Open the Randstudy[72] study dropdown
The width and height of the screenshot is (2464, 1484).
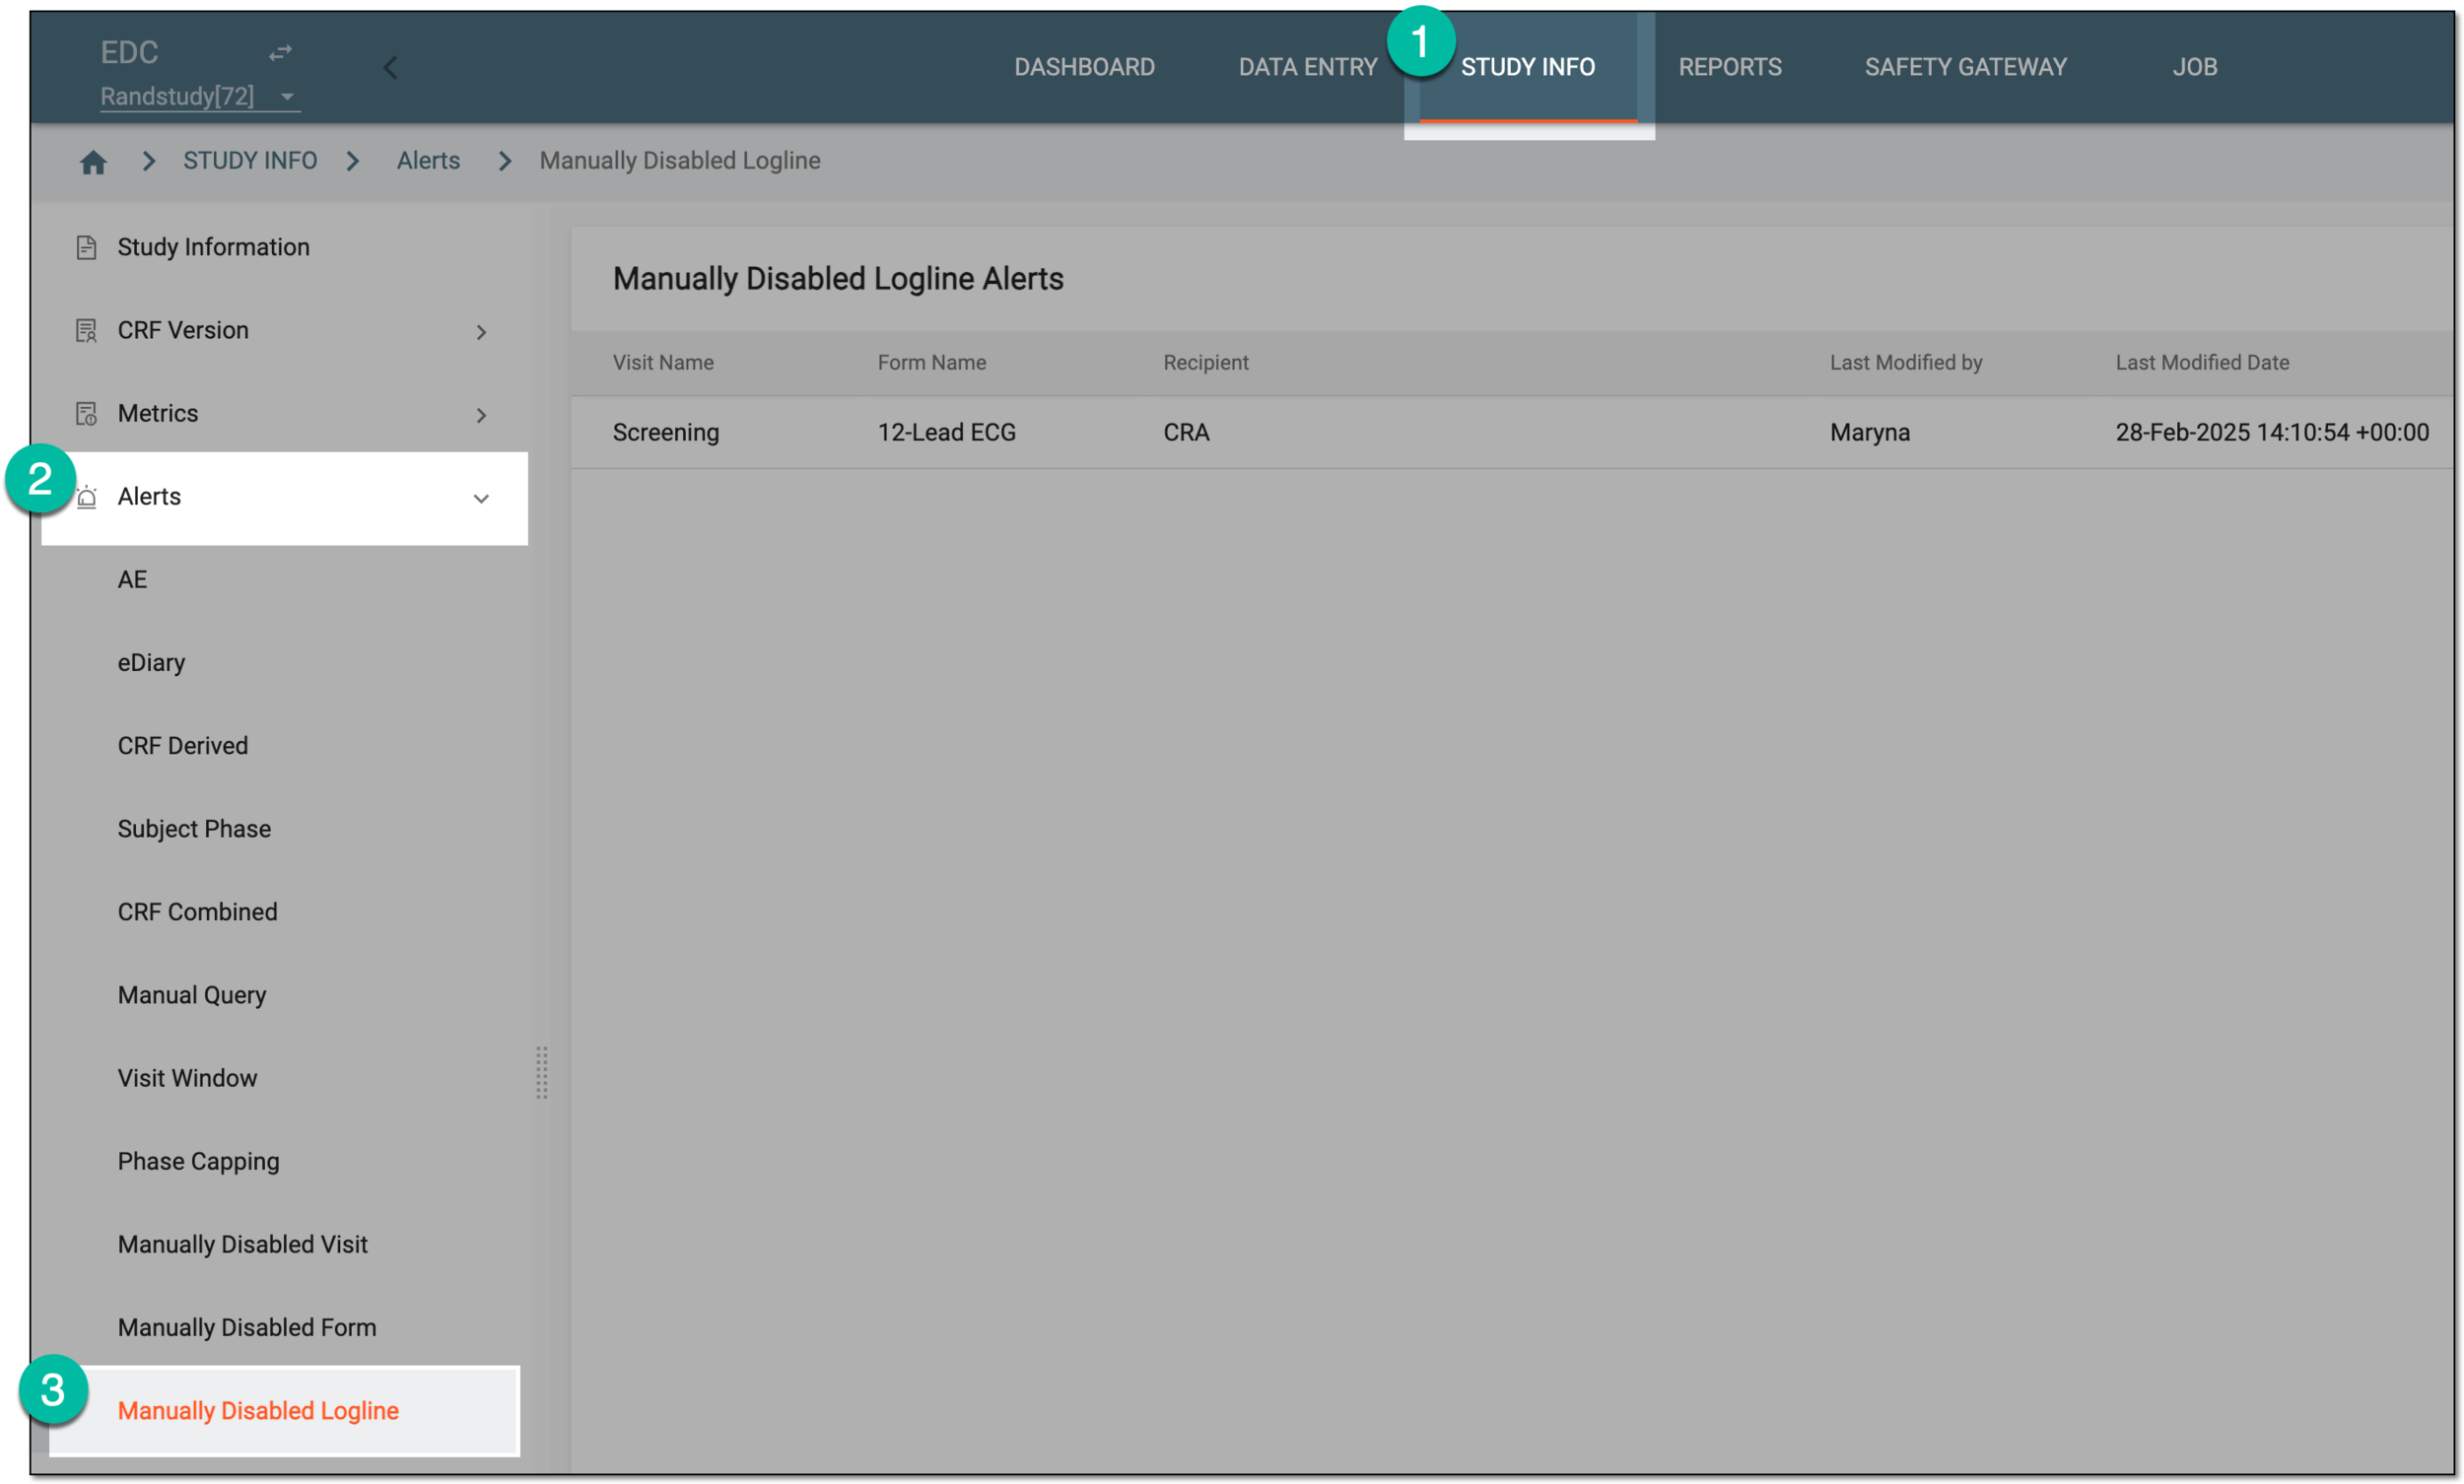[x=199, y=96]
